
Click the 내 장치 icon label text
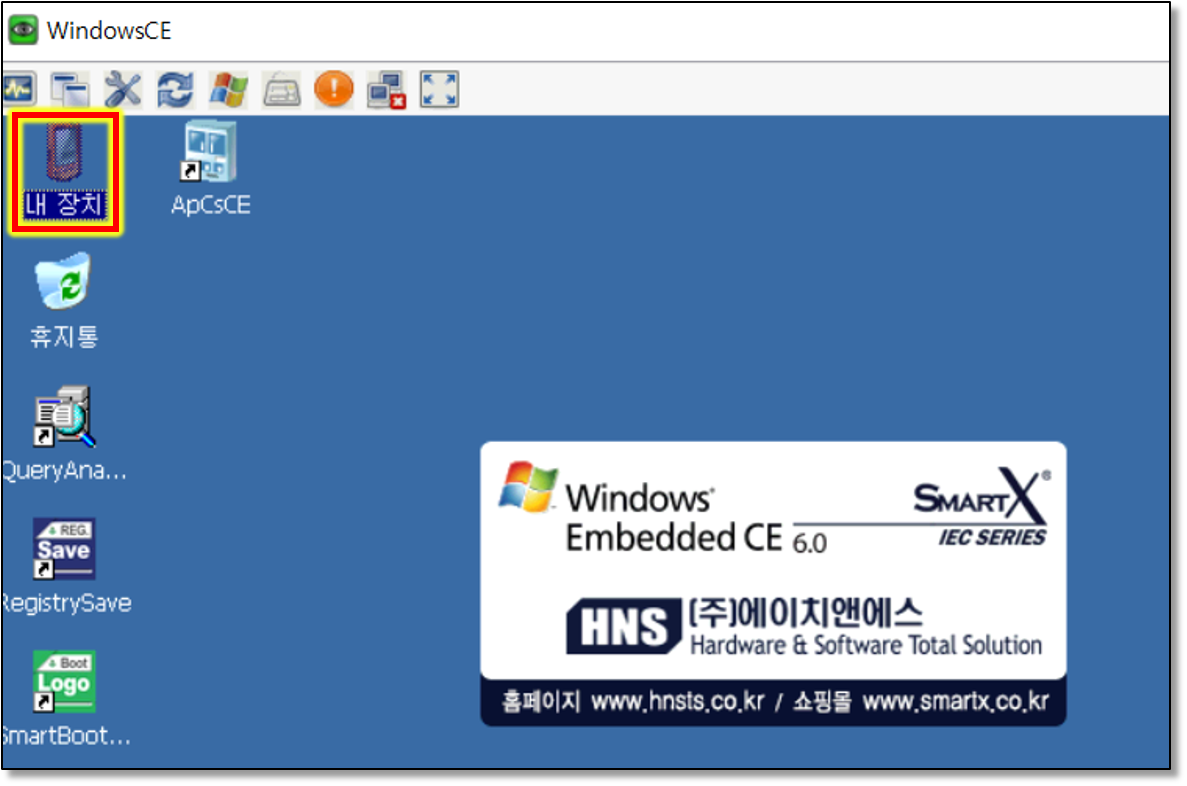(64, 206)
